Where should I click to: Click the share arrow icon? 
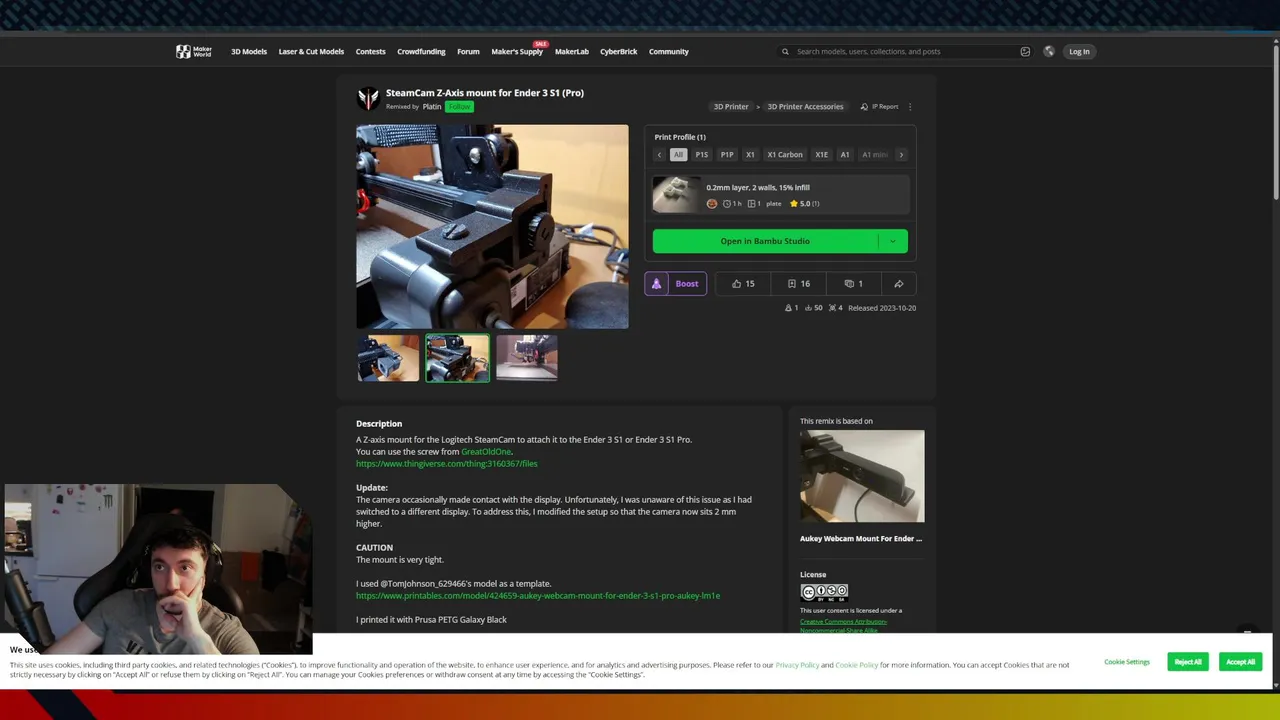[x=898, y=284]
